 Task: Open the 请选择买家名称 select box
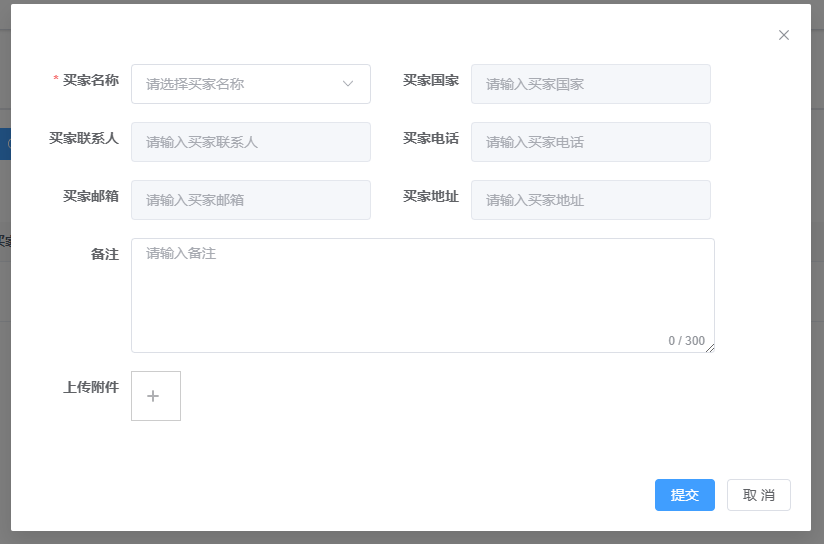tap(251, 84)
